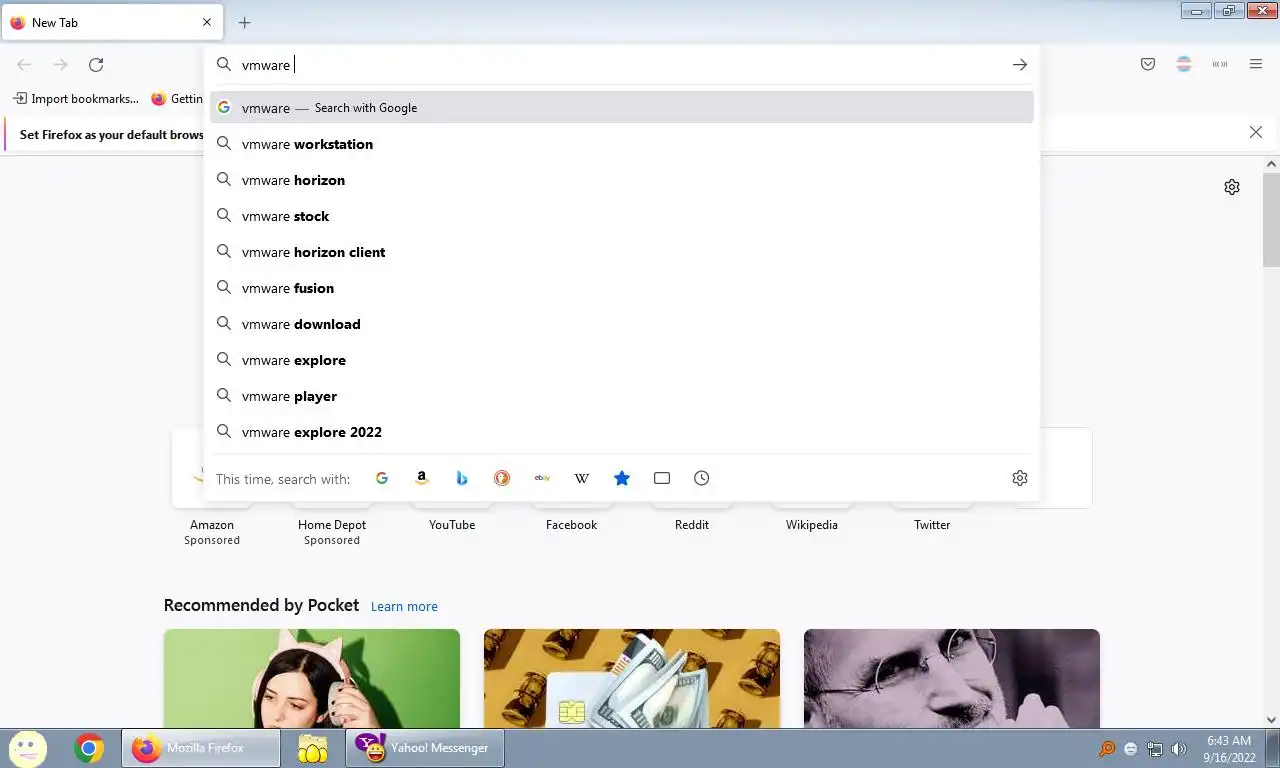1280x768 pixels.
Task: Click the extension icon beside the menu
Action: click(x=1220, y=64)
